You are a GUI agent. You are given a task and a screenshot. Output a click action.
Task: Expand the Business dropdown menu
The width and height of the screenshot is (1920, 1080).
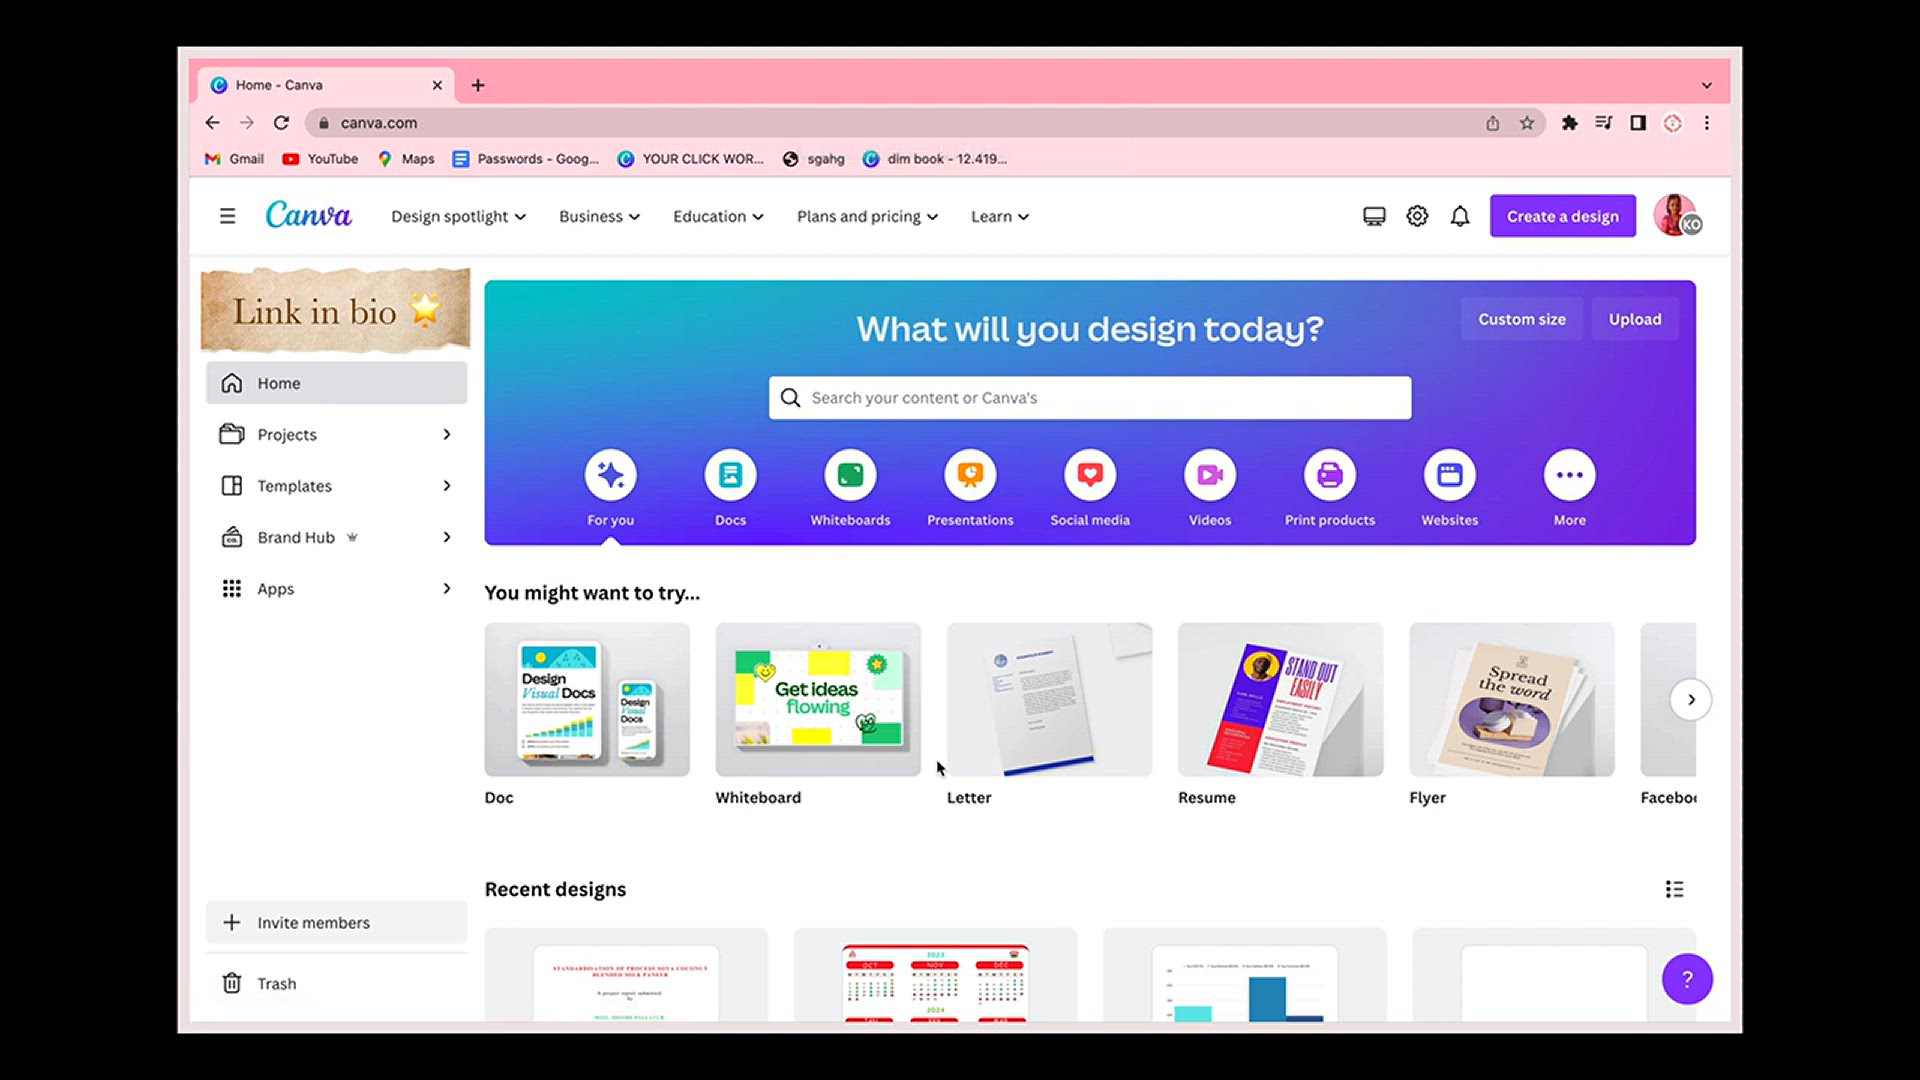[599, 216]
